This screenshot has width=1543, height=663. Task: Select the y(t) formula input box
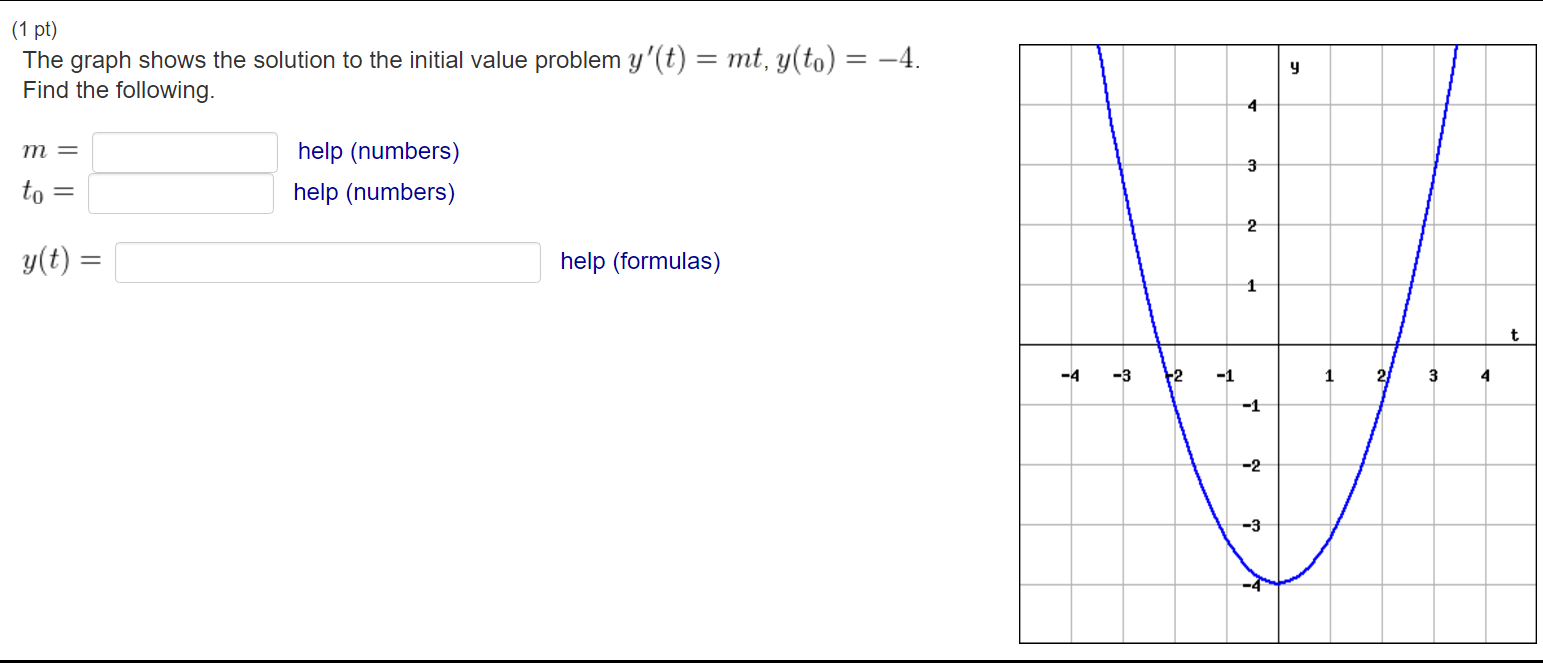(328, 262)
